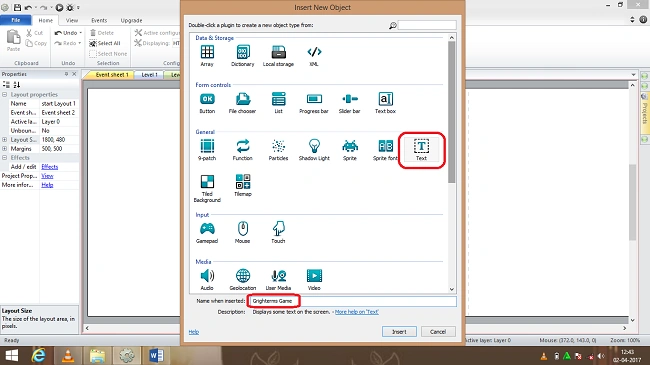Select the Sprite font plugin
Screen dimensions: 650x365
(x=385, y=150)
